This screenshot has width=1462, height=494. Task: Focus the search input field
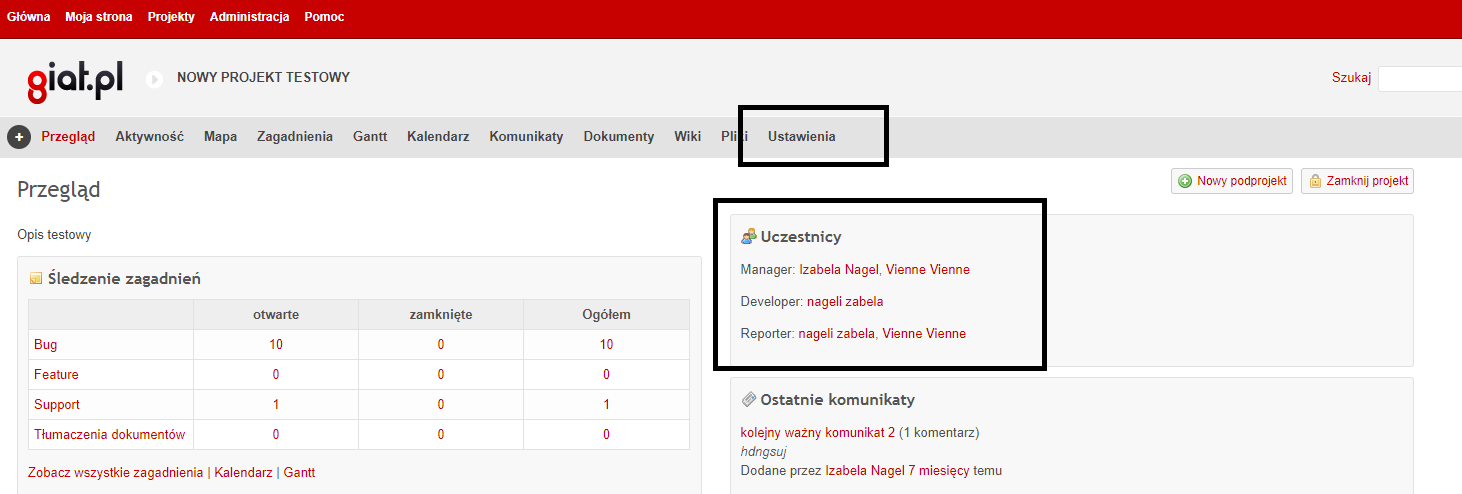[x=1420, y=79]
